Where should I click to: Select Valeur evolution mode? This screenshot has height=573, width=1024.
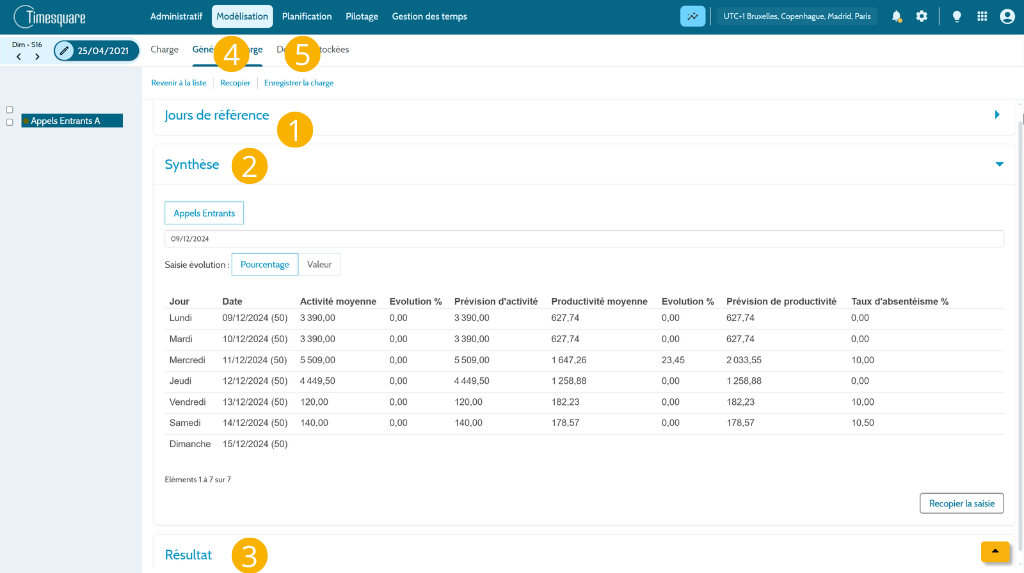click(319, 265)
